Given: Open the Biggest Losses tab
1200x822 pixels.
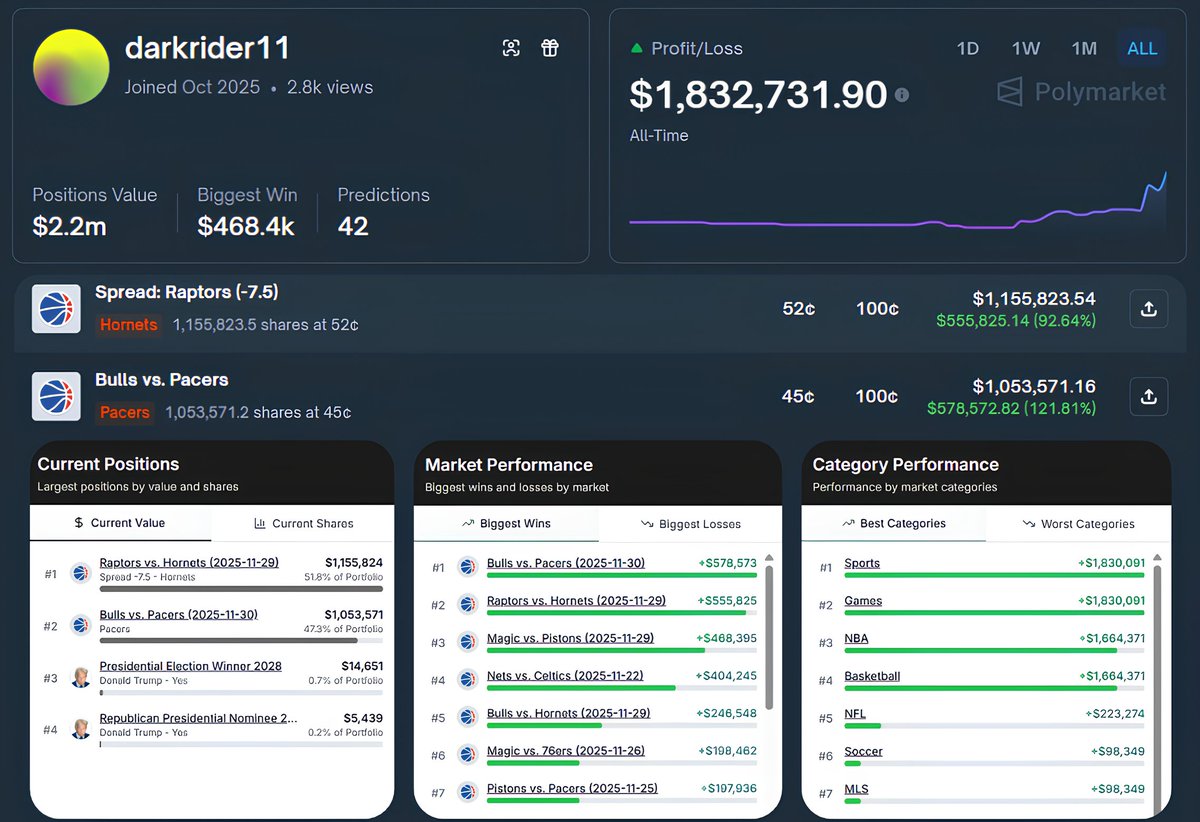Looking at the screenshot, I should click(690, 523).
